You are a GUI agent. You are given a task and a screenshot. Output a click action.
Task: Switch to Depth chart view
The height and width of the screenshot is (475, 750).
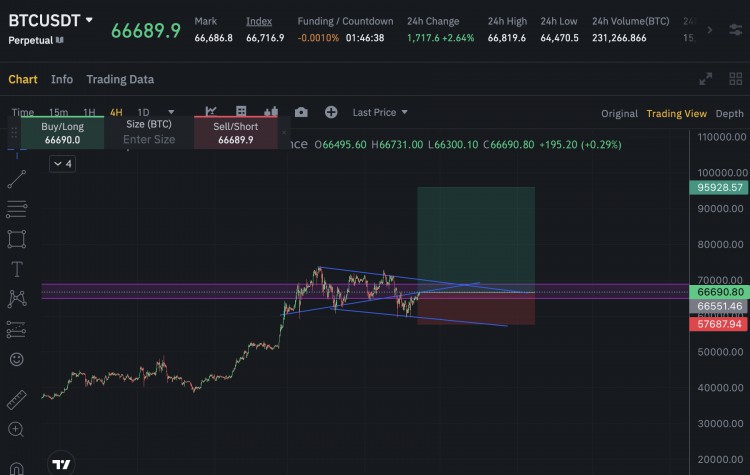(729, 113)
